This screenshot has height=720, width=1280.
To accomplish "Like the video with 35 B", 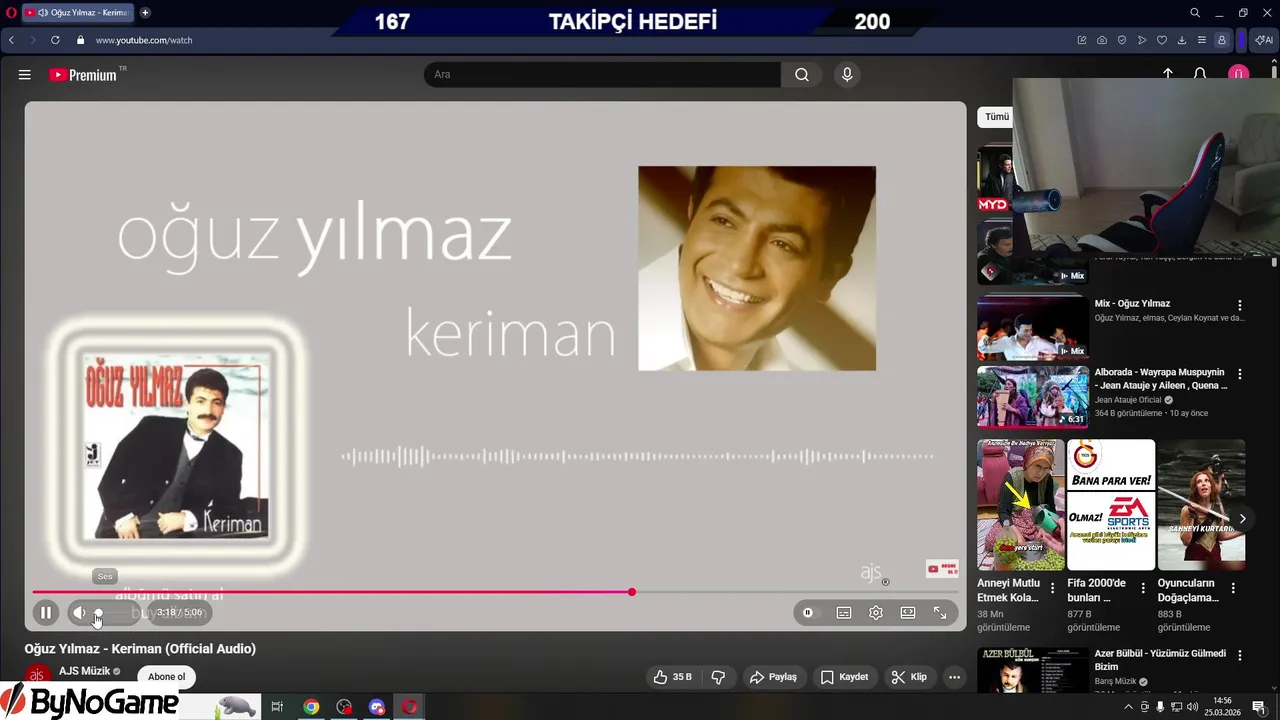I will [x=672, y=677].
